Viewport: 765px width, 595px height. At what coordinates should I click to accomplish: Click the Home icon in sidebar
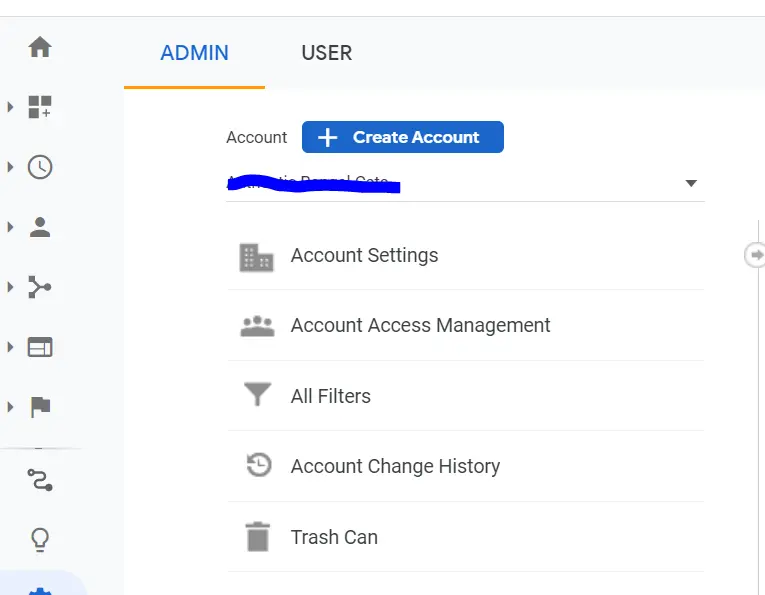40,47
